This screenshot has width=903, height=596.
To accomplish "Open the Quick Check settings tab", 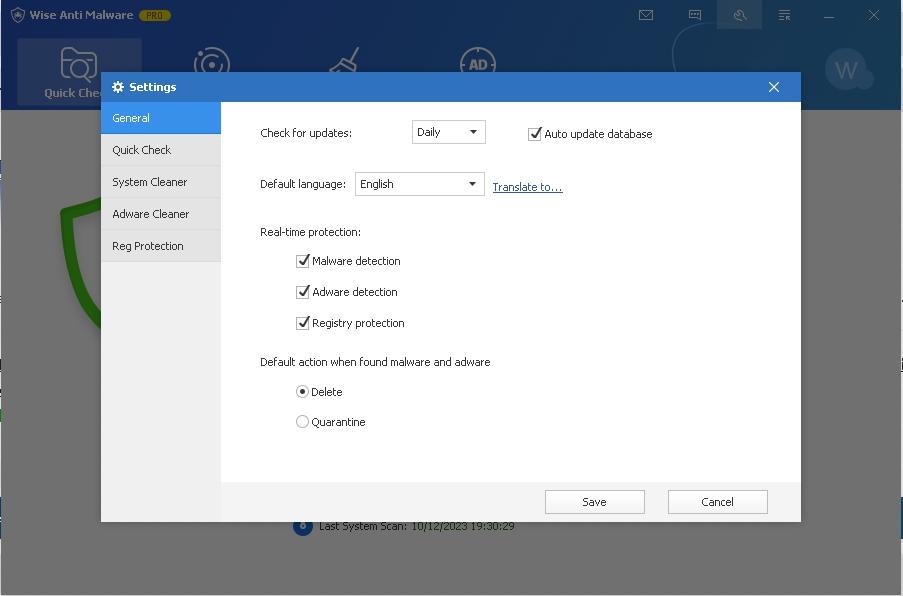I will click(161, 150).
